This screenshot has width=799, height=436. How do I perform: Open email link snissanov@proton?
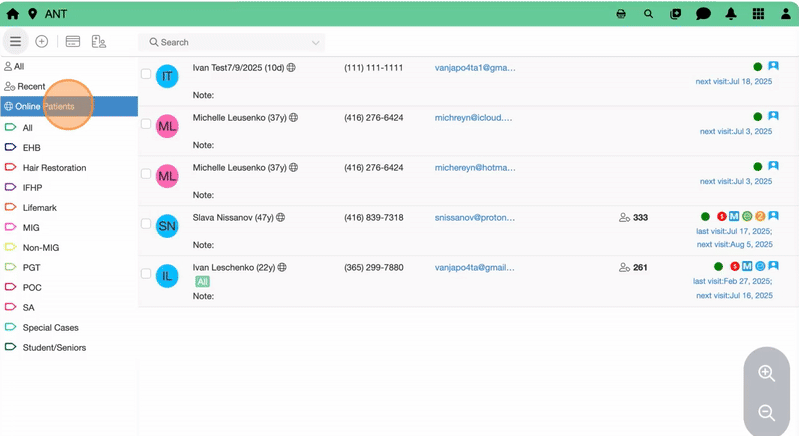[x=475, y=218]
